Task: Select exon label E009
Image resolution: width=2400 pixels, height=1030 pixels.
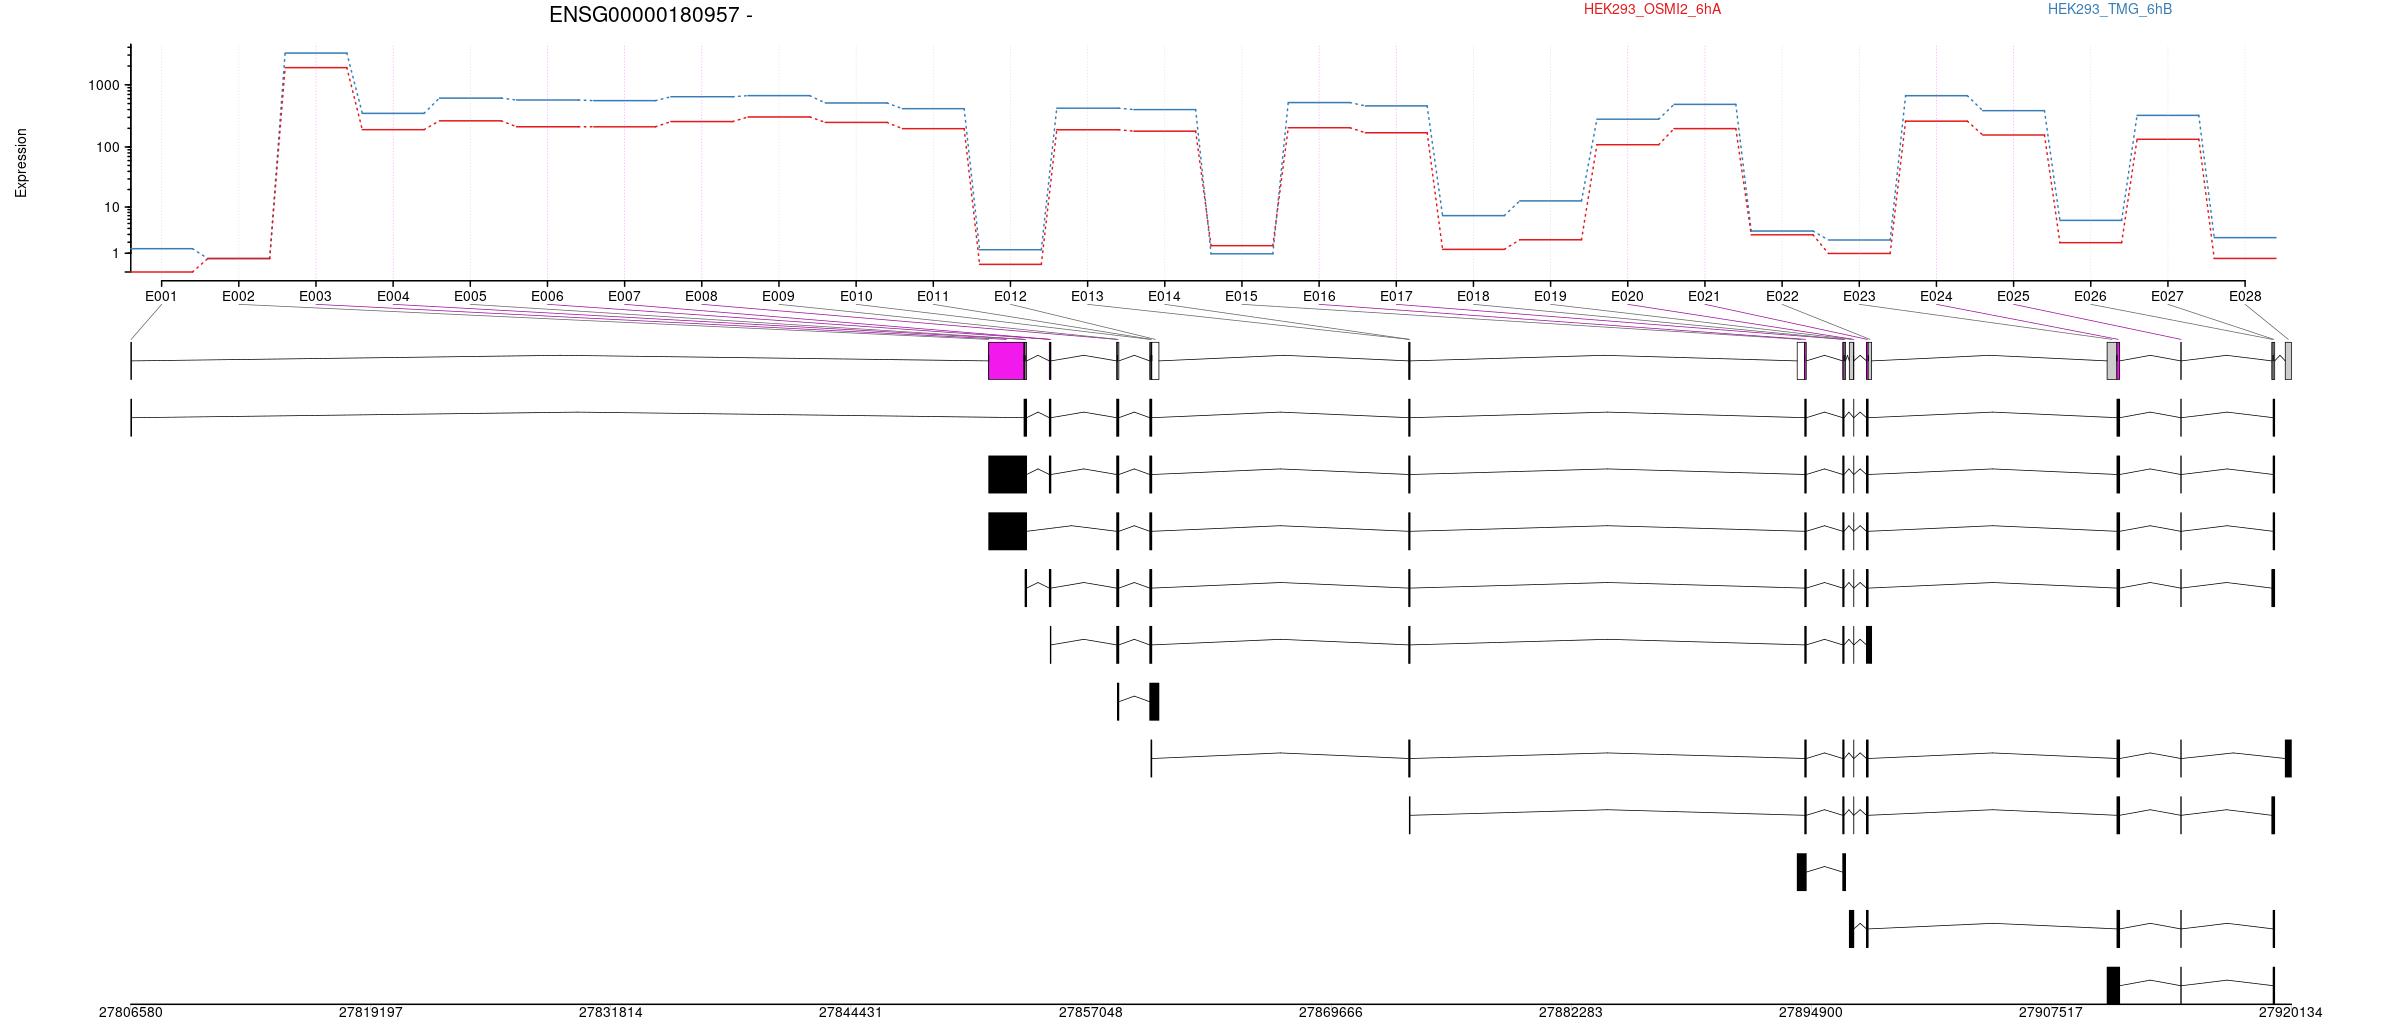Action: coord(778,296)
